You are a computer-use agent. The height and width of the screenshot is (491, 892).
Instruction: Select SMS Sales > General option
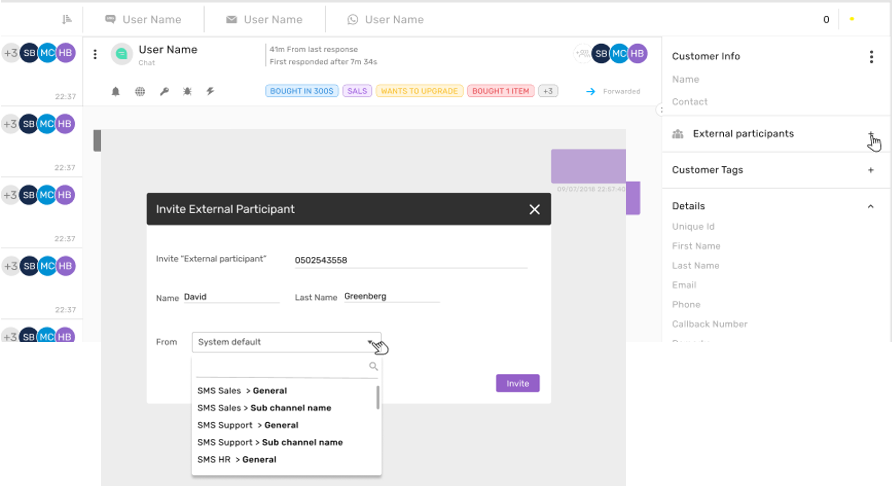(242, 391)
